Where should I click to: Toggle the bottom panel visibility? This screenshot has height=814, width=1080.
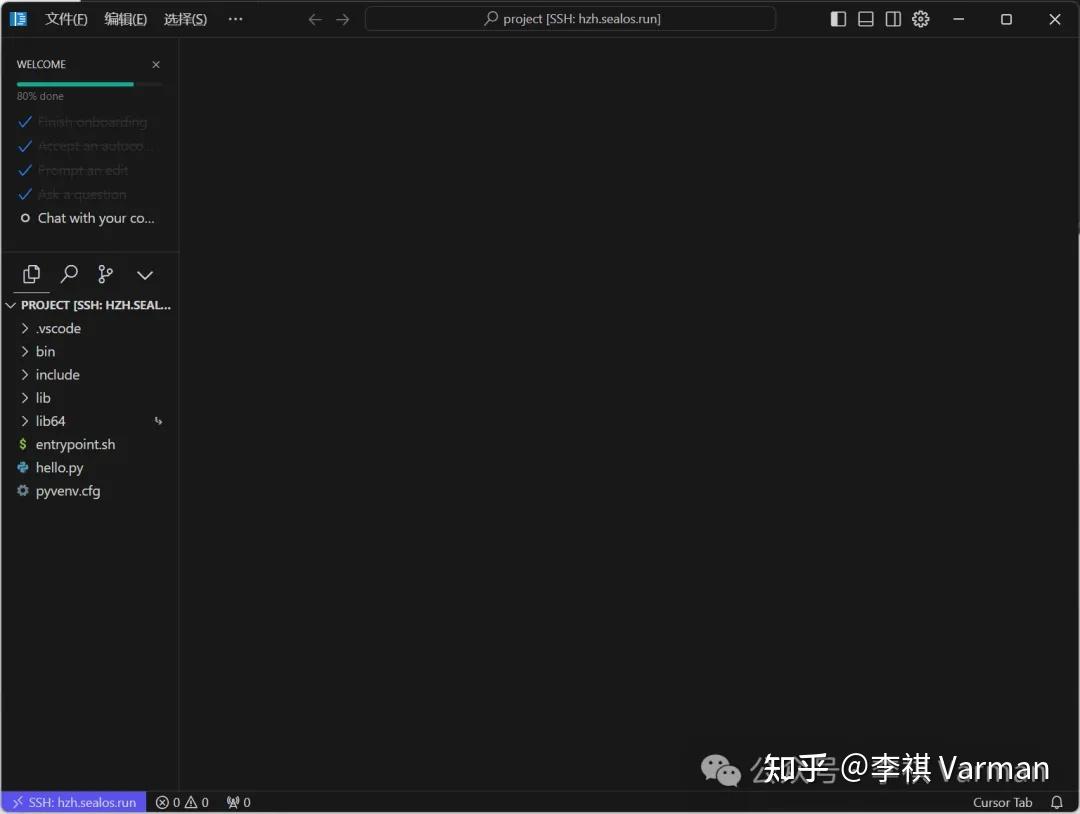point(865,18)
